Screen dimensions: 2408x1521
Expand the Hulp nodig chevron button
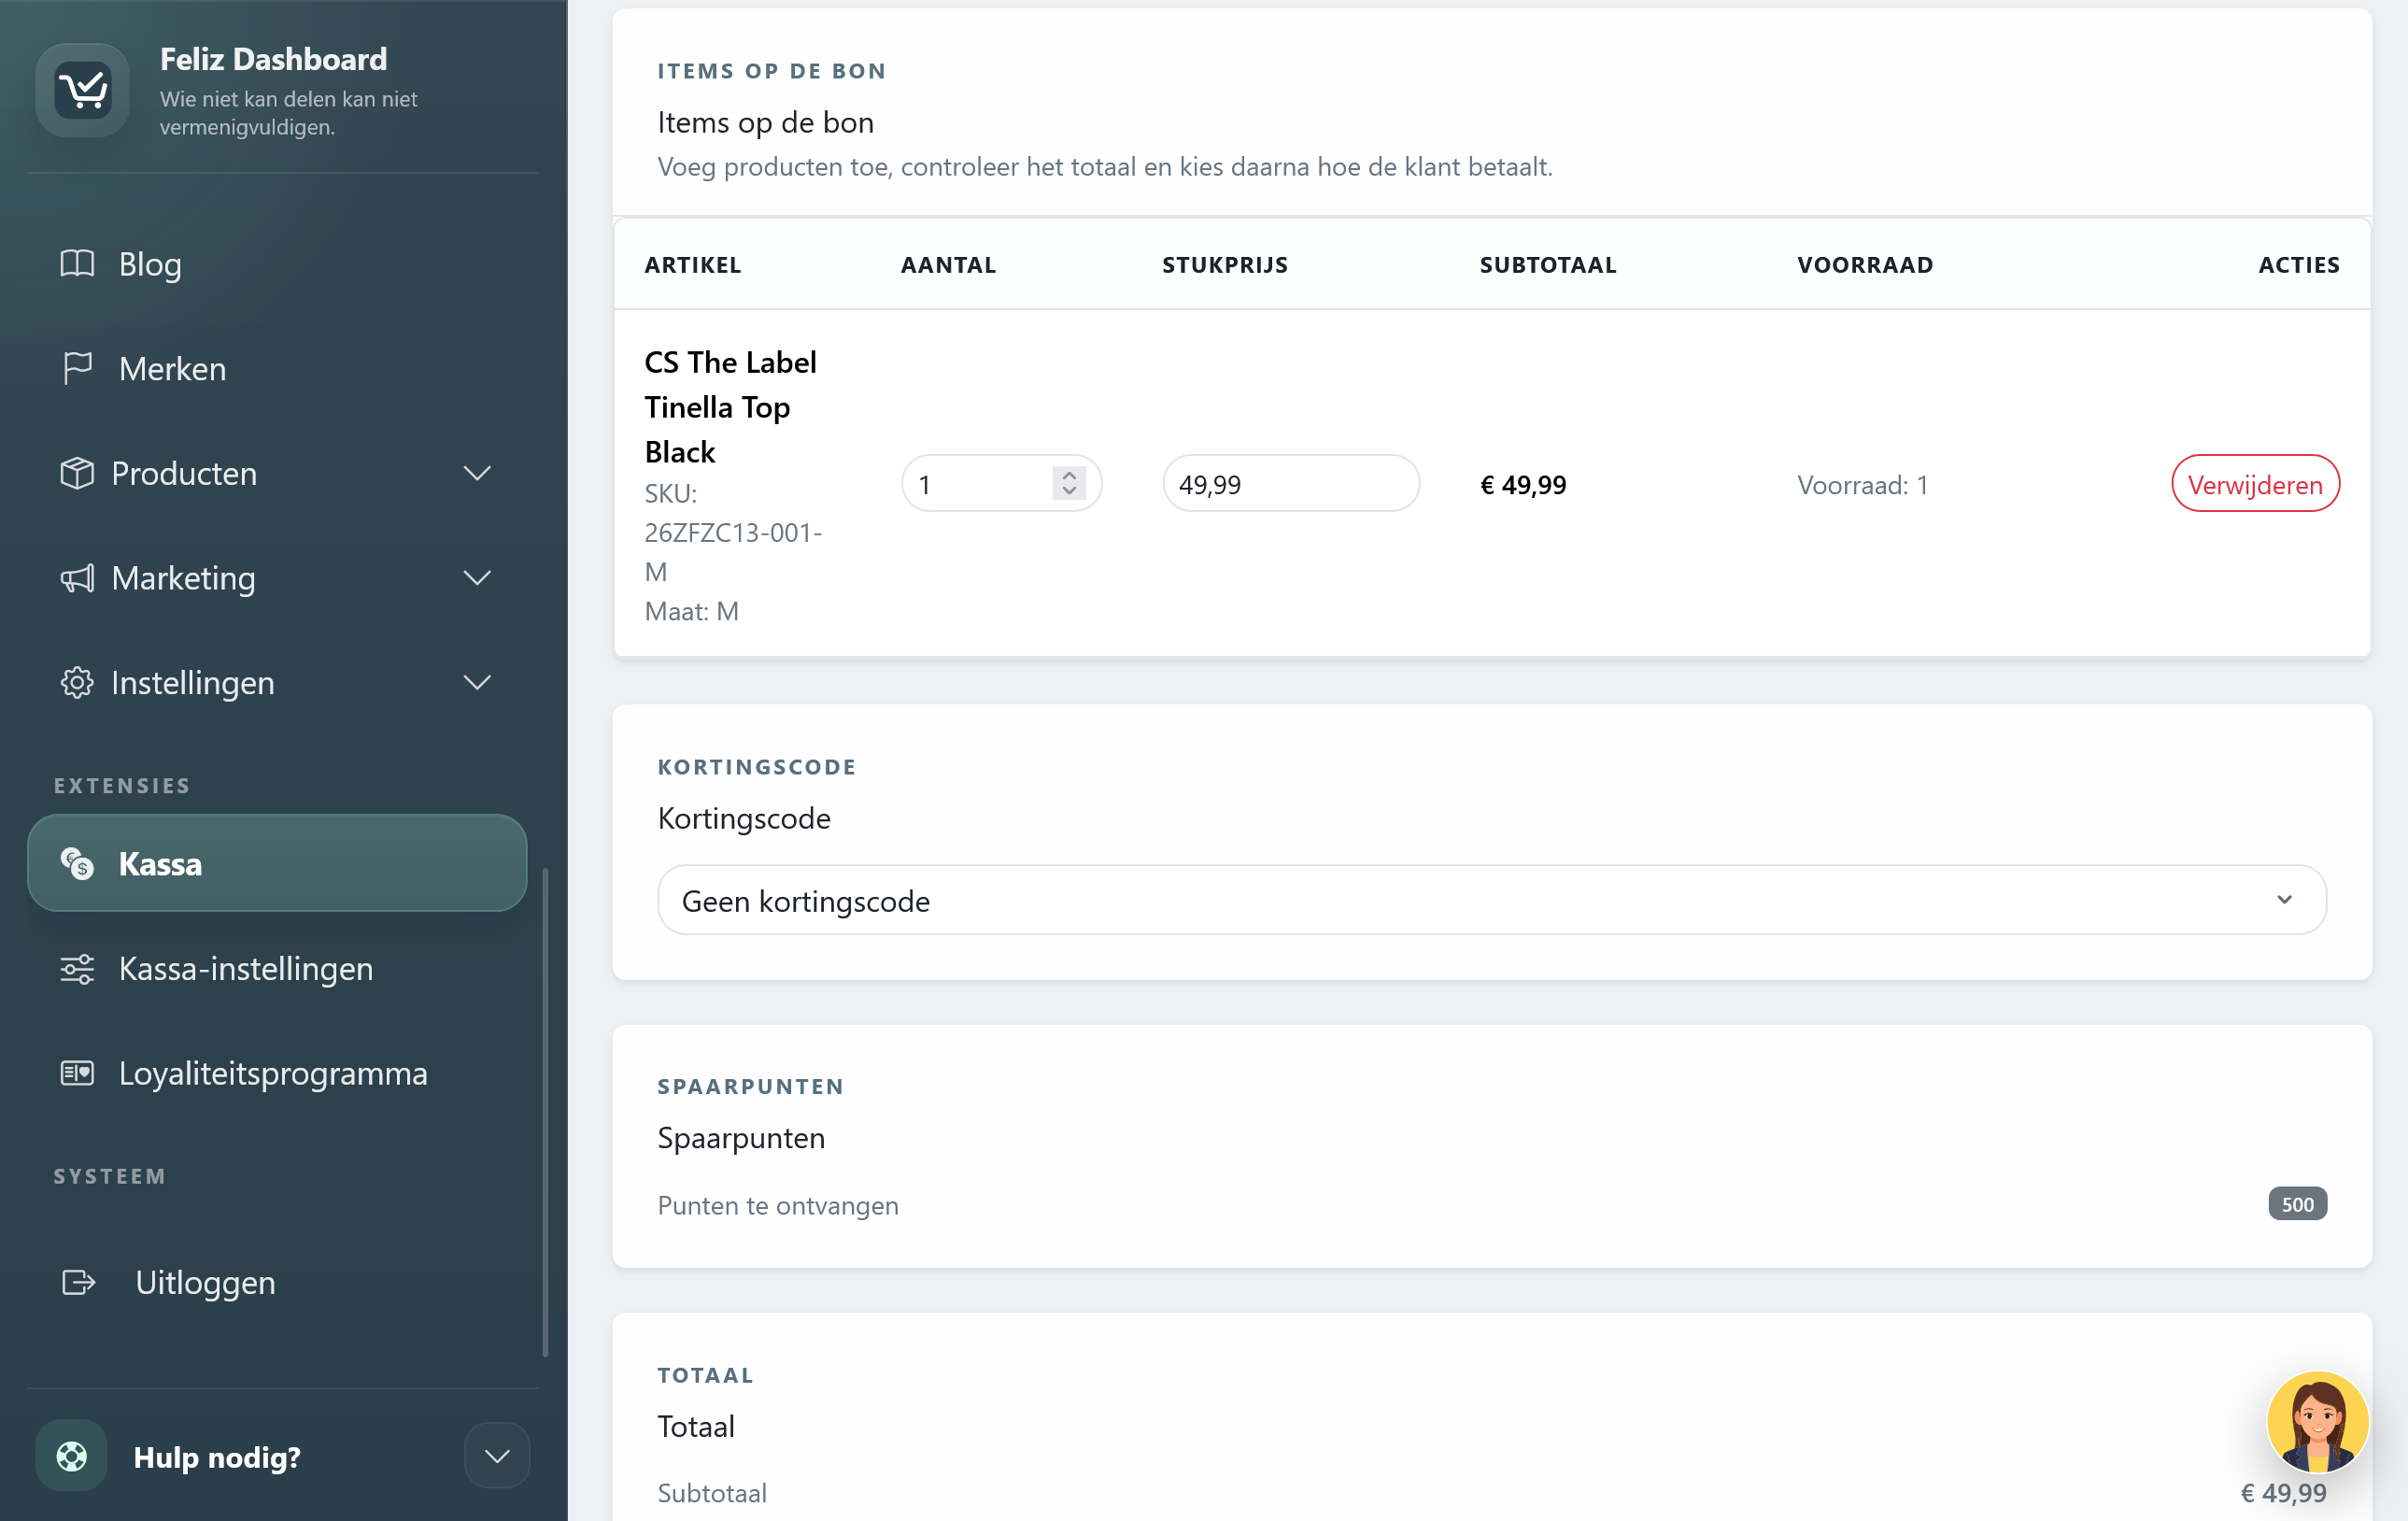(497, 1456)
